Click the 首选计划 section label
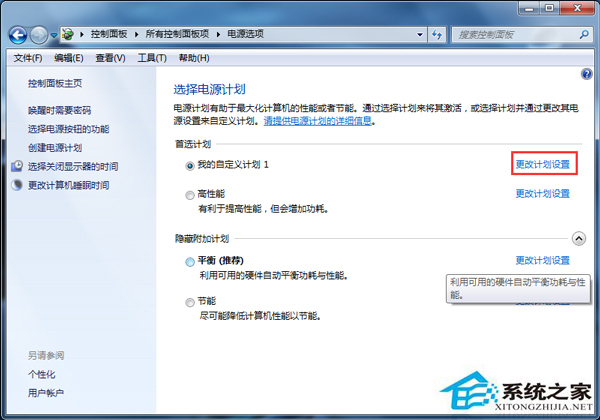This screenshot has width=600, height=420. (193, 144)
